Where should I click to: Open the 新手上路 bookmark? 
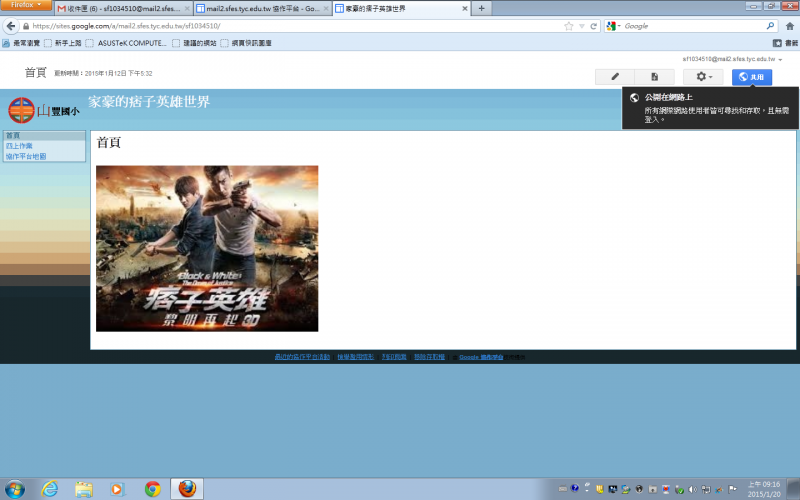(x=63, y=43)
